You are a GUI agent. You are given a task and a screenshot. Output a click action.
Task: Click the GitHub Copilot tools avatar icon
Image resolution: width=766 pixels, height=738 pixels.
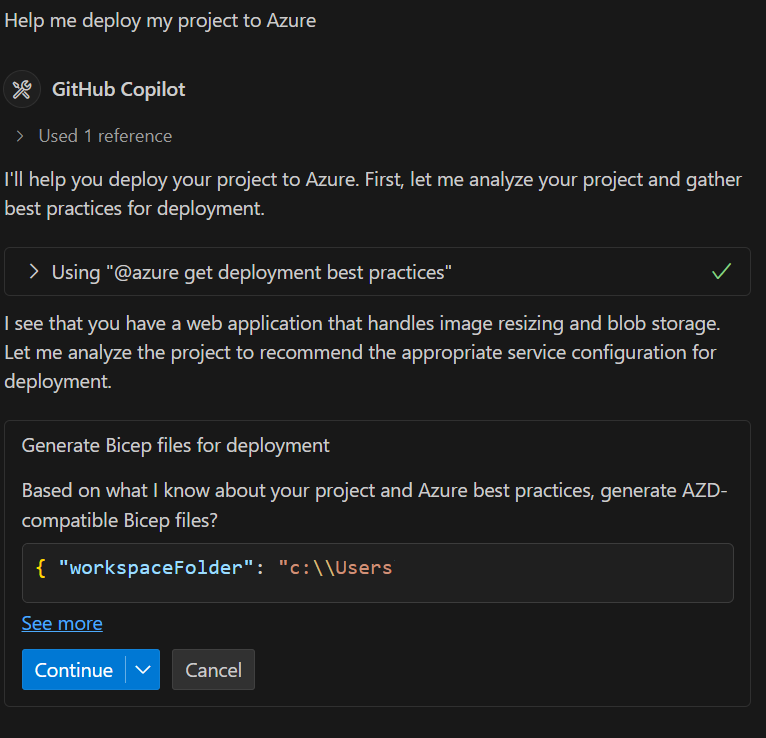(22, 89)
